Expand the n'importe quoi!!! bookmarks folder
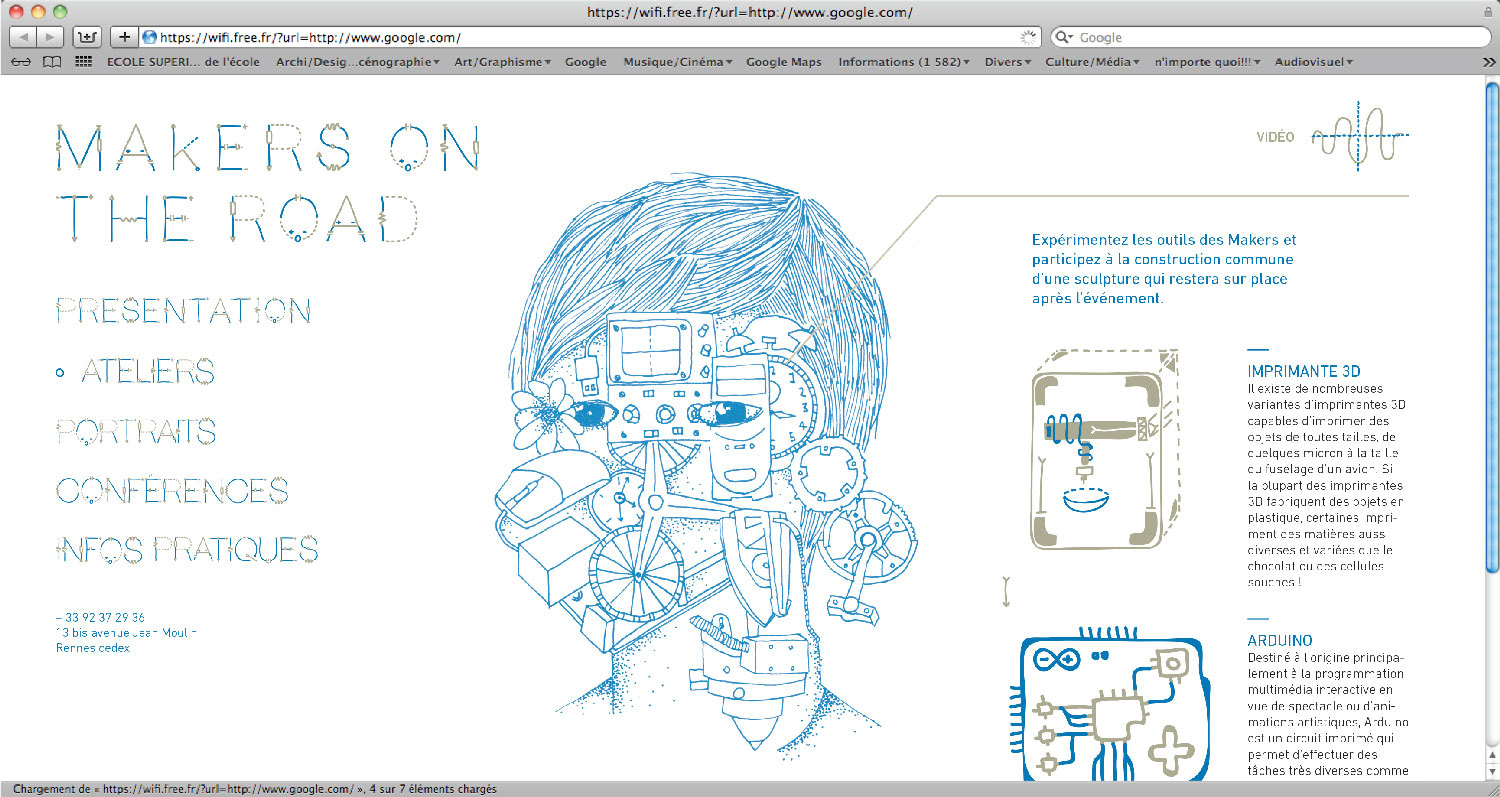Image resolution: width=1500 pixels, height=797 pixels. coord(1207,62)
